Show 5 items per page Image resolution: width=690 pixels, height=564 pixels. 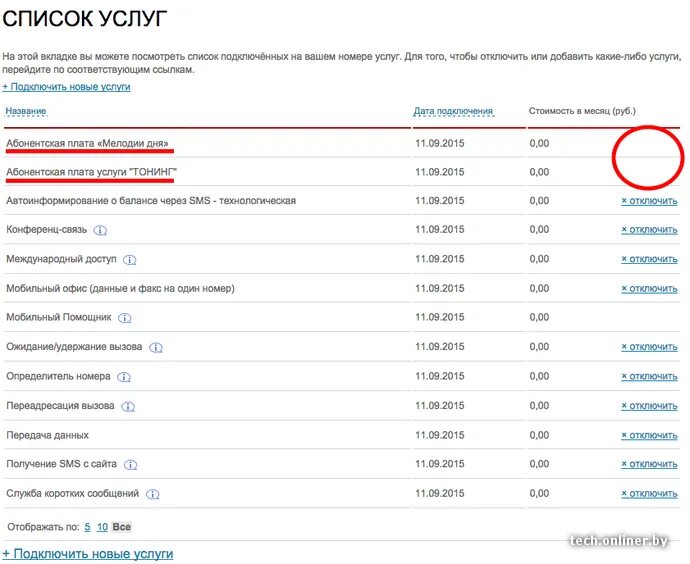tap(88, 527)
